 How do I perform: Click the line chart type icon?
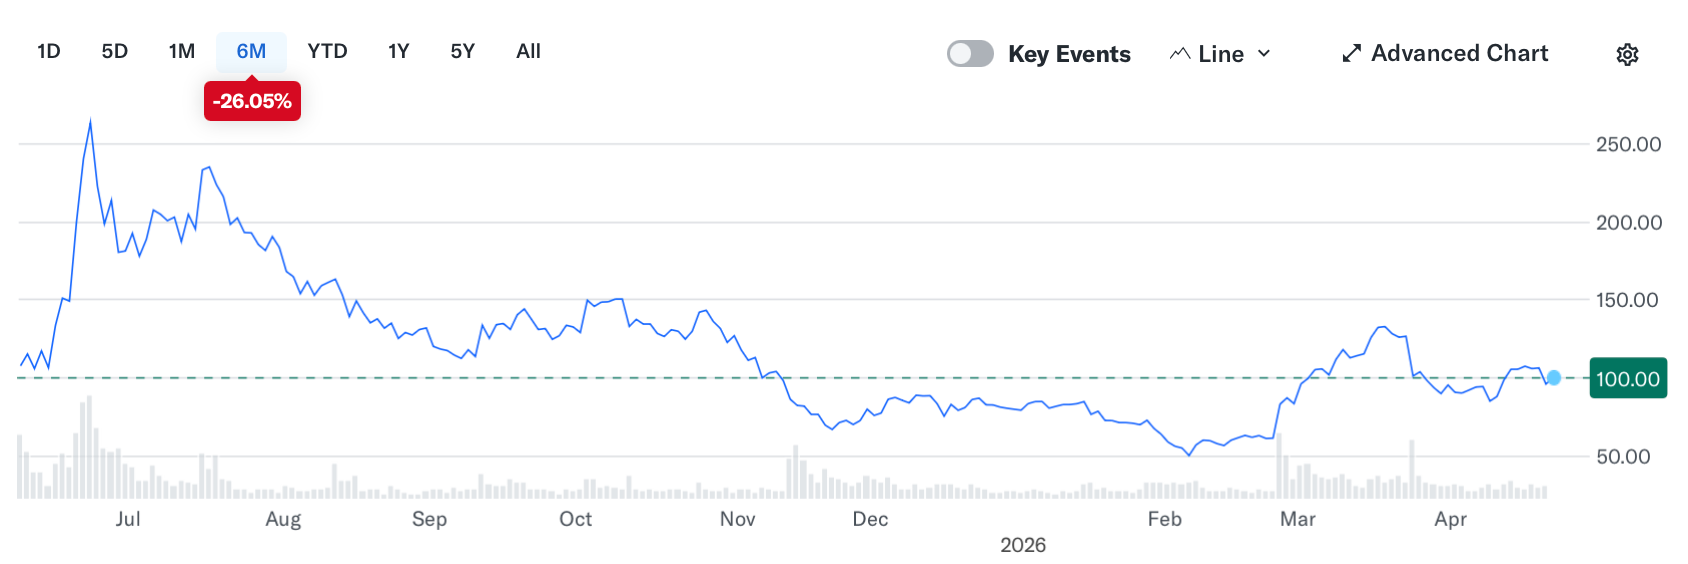(x=1180, y=54)
